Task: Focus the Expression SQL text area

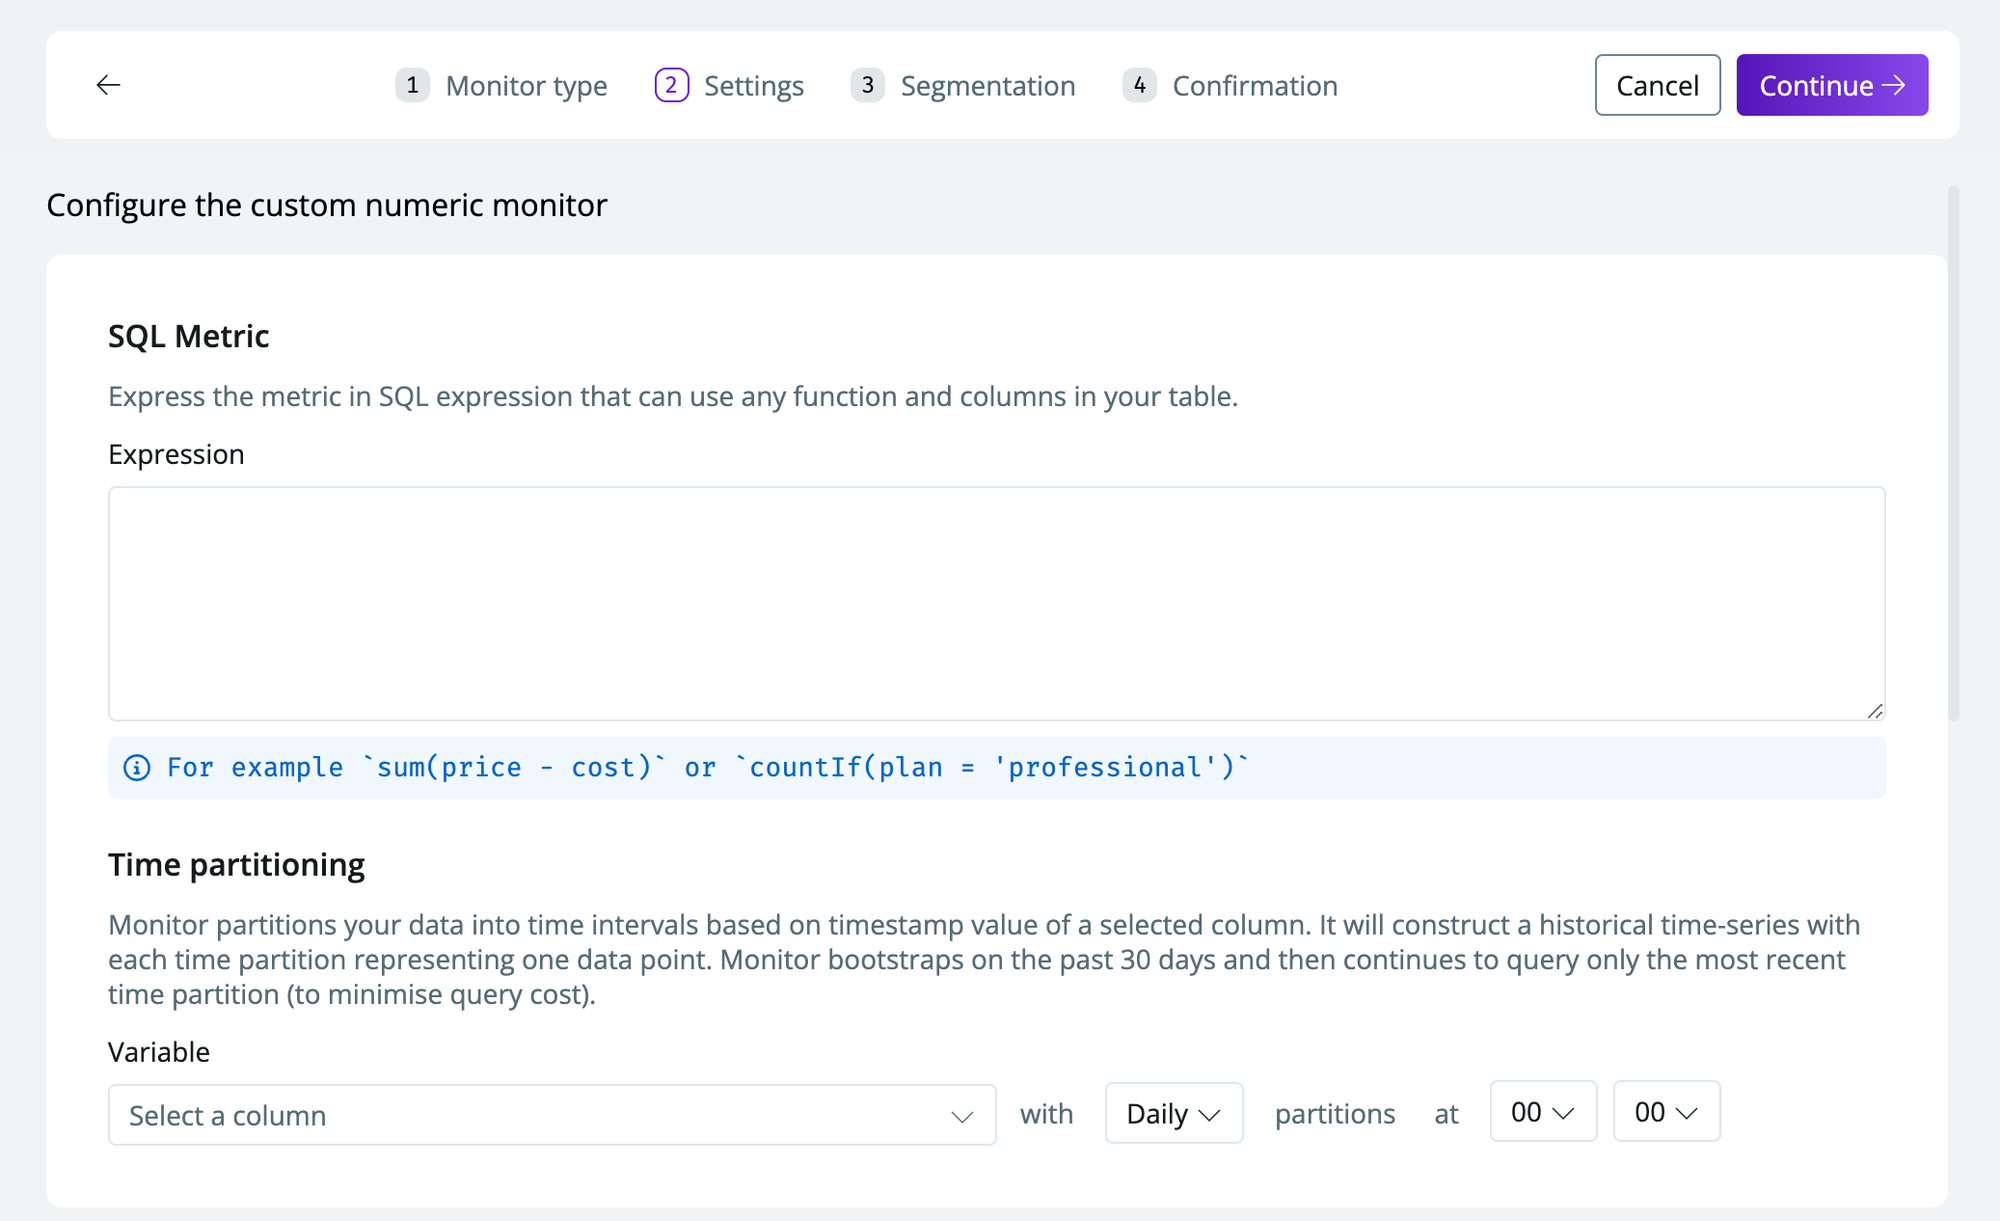Action: coord(996,603)
